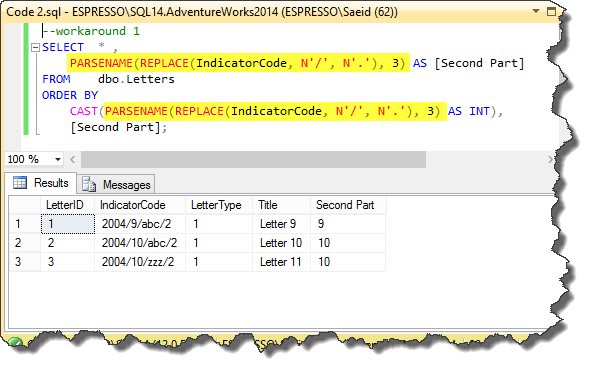
Task: Click the editor horizontal scrollbar thumb
Action: click(253, 159)
